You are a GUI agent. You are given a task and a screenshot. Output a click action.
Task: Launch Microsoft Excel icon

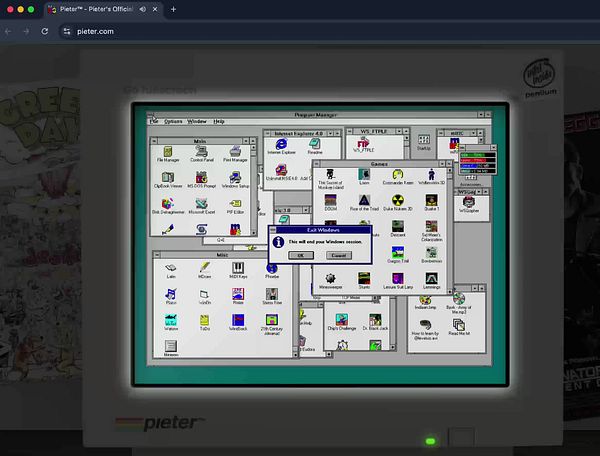202,206
